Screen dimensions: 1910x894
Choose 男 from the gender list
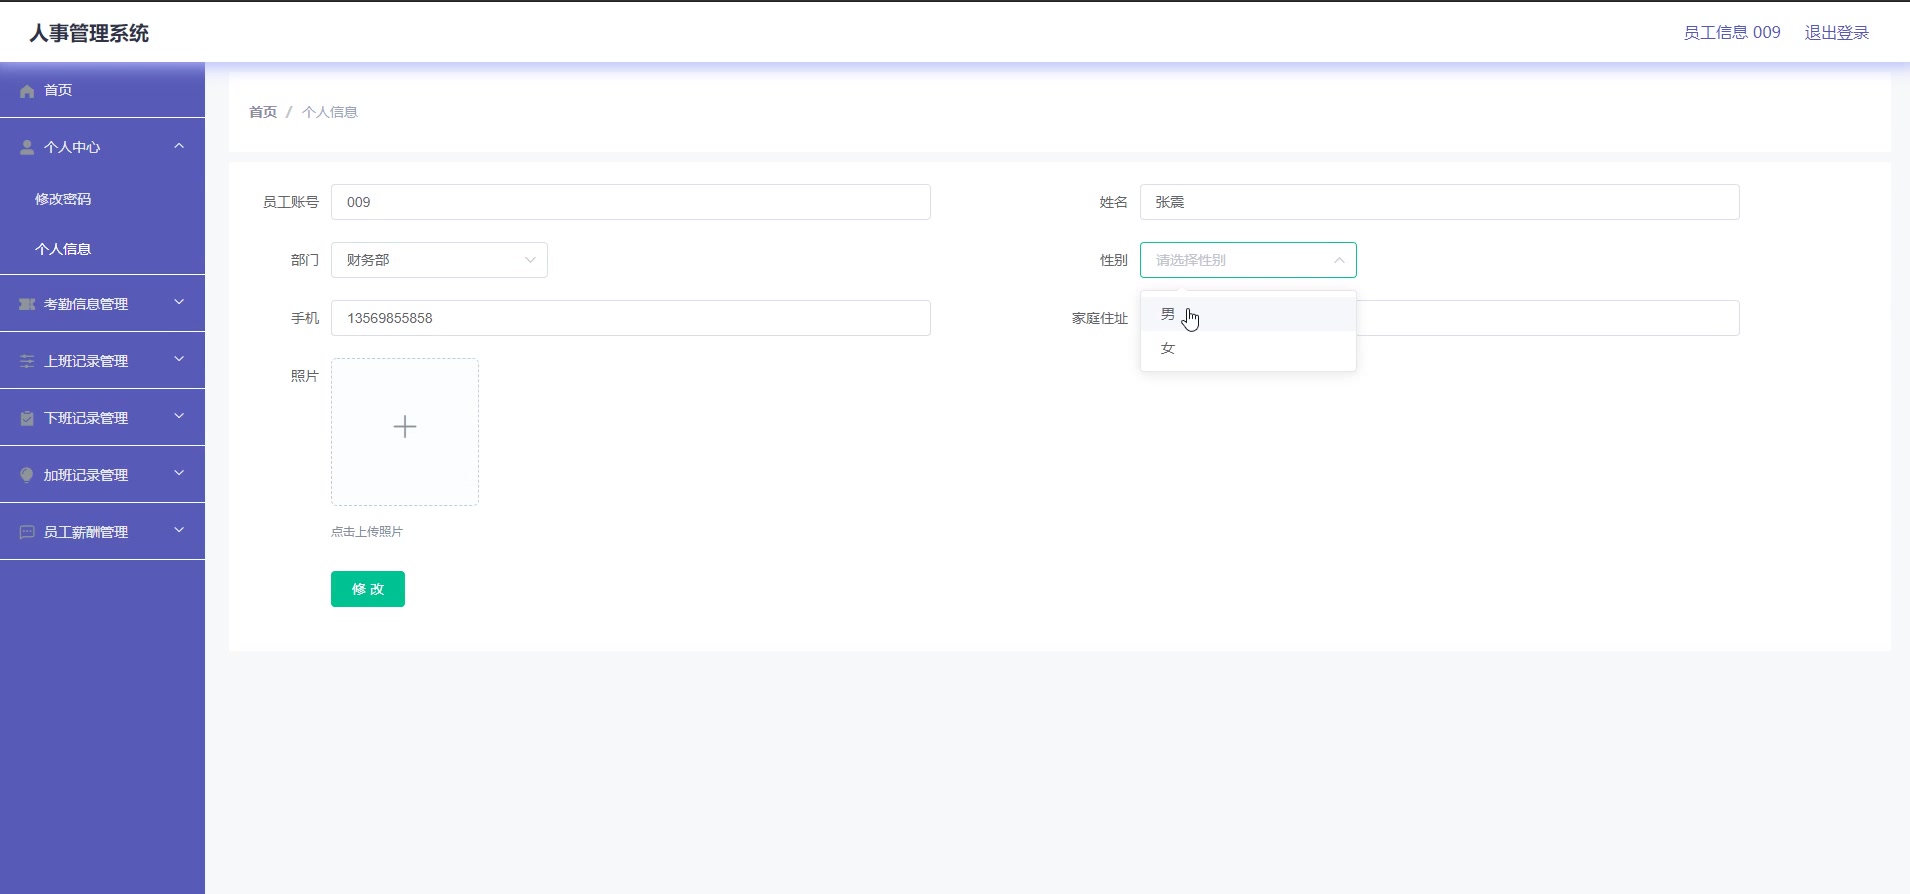coord(1248,314)
